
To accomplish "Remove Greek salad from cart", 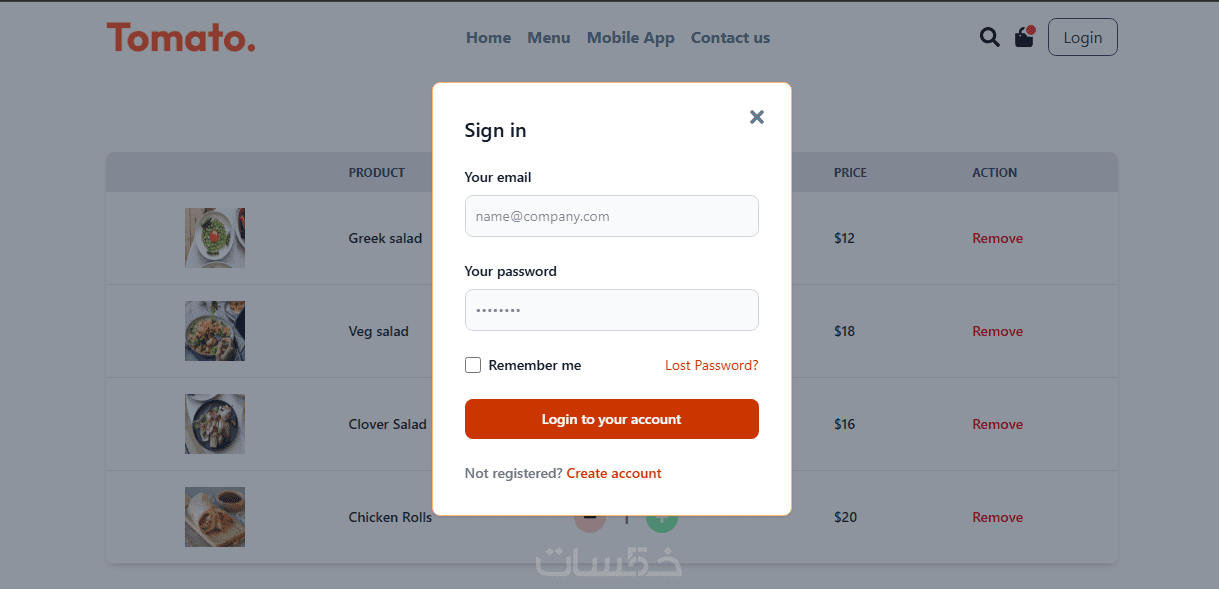I will [997, 238].
